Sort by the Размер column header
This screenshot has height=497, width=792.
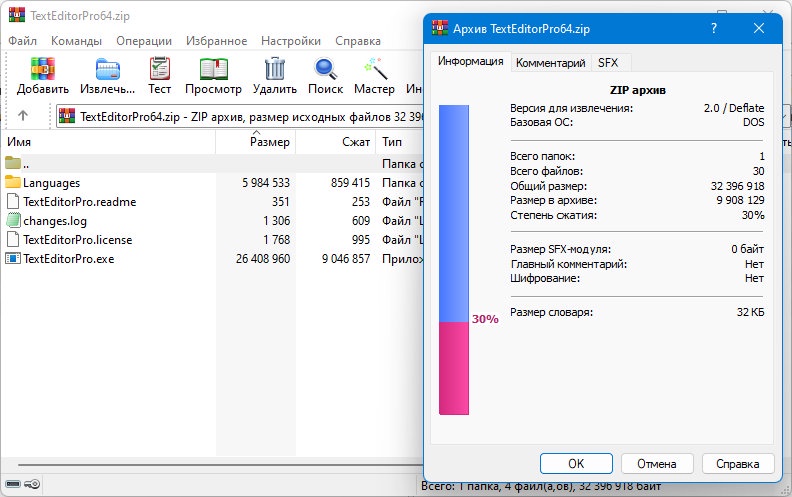pos(256,142)
